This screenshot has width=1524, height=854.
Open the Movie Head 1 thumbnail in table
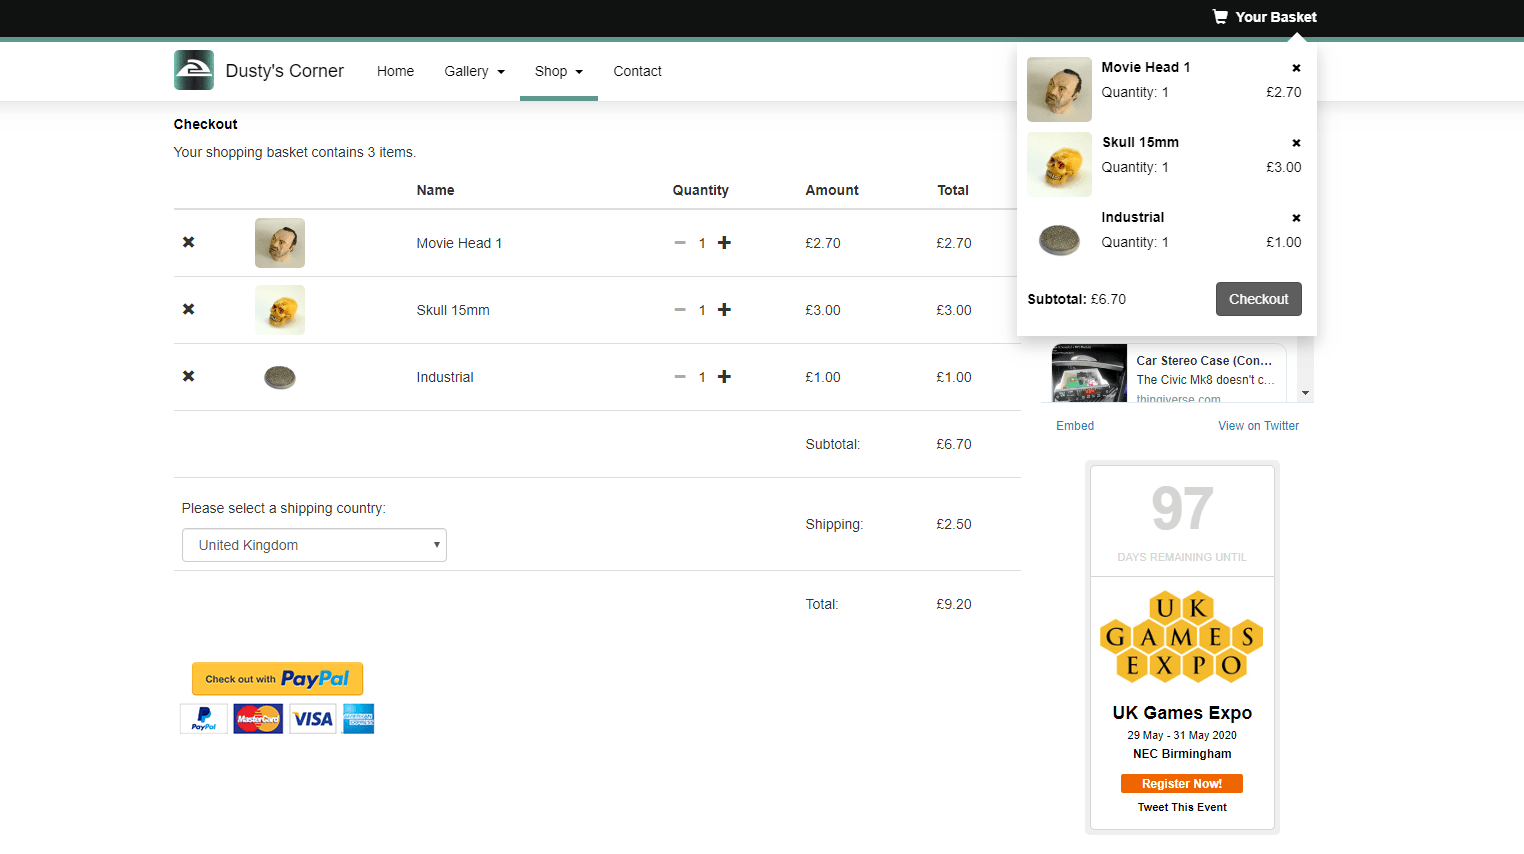(280, 243)
